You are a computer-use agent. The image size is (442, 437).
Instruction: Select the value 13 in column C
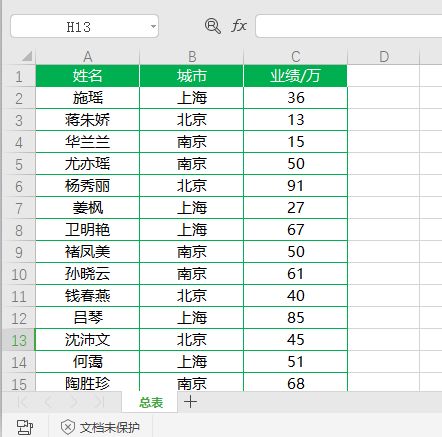pyautogui.click(x=296, y=120)
